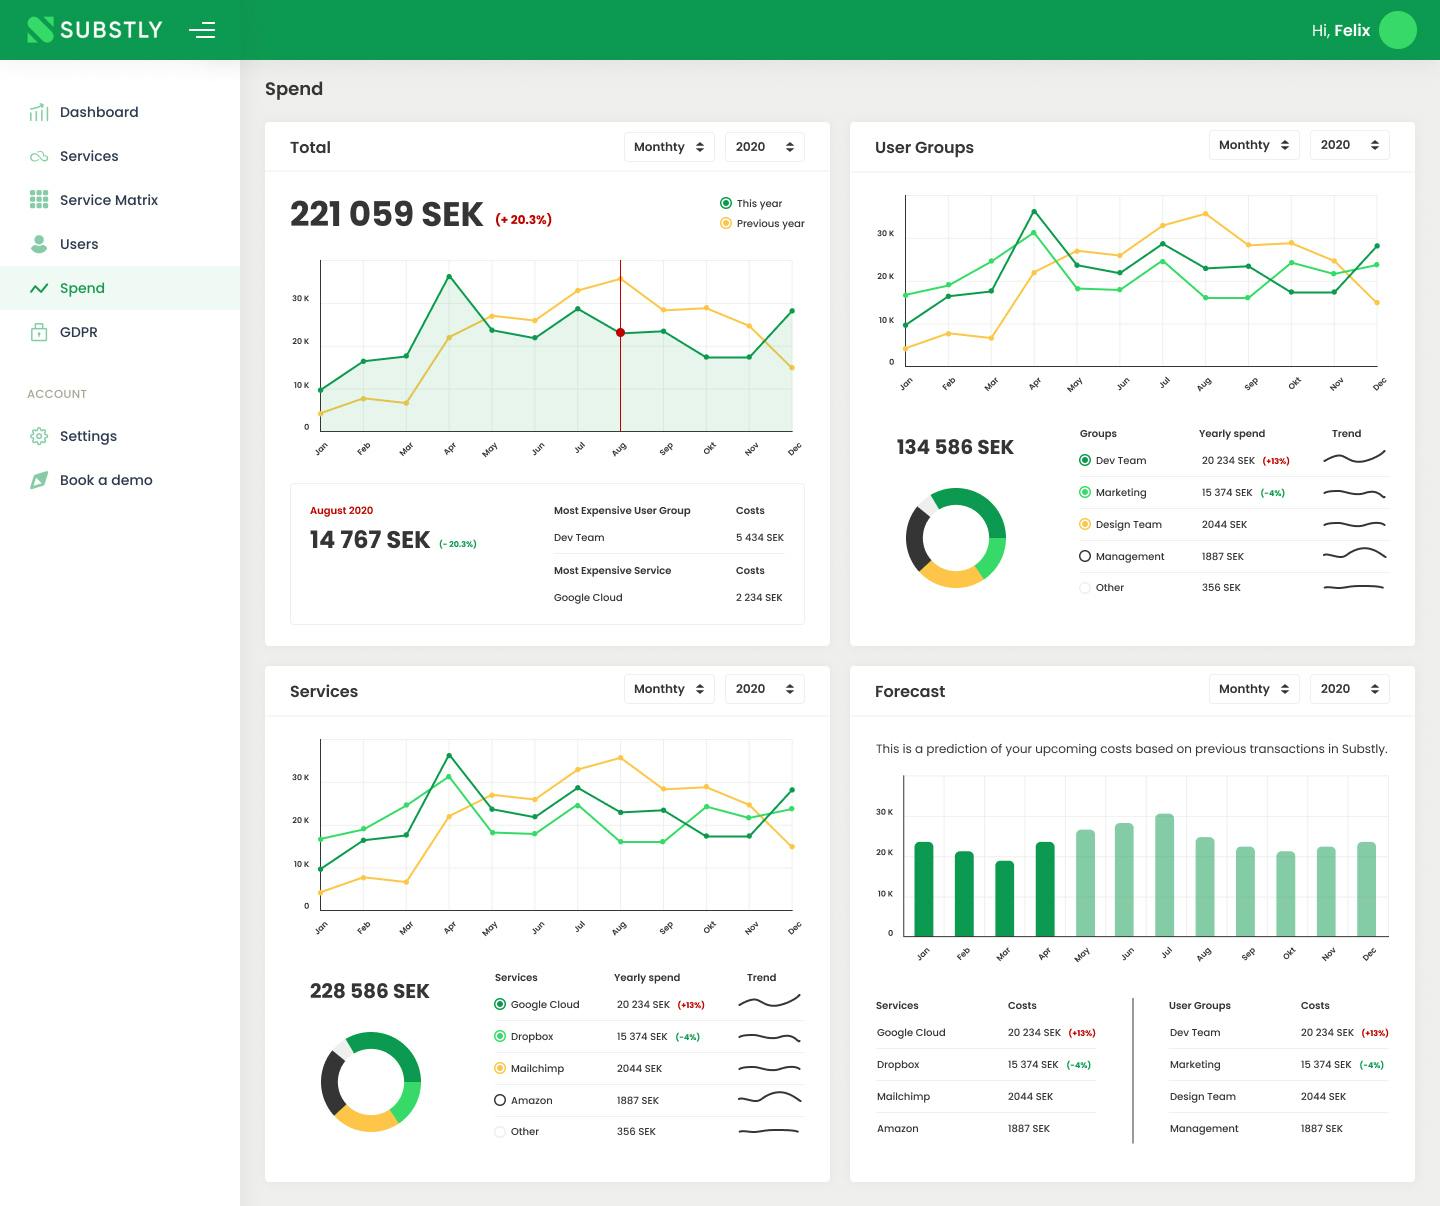Open the Monthly dropdown in Total card
Image resolution: width=1440 pixels, height=1206 pixels.
click(x=669, y=147)
